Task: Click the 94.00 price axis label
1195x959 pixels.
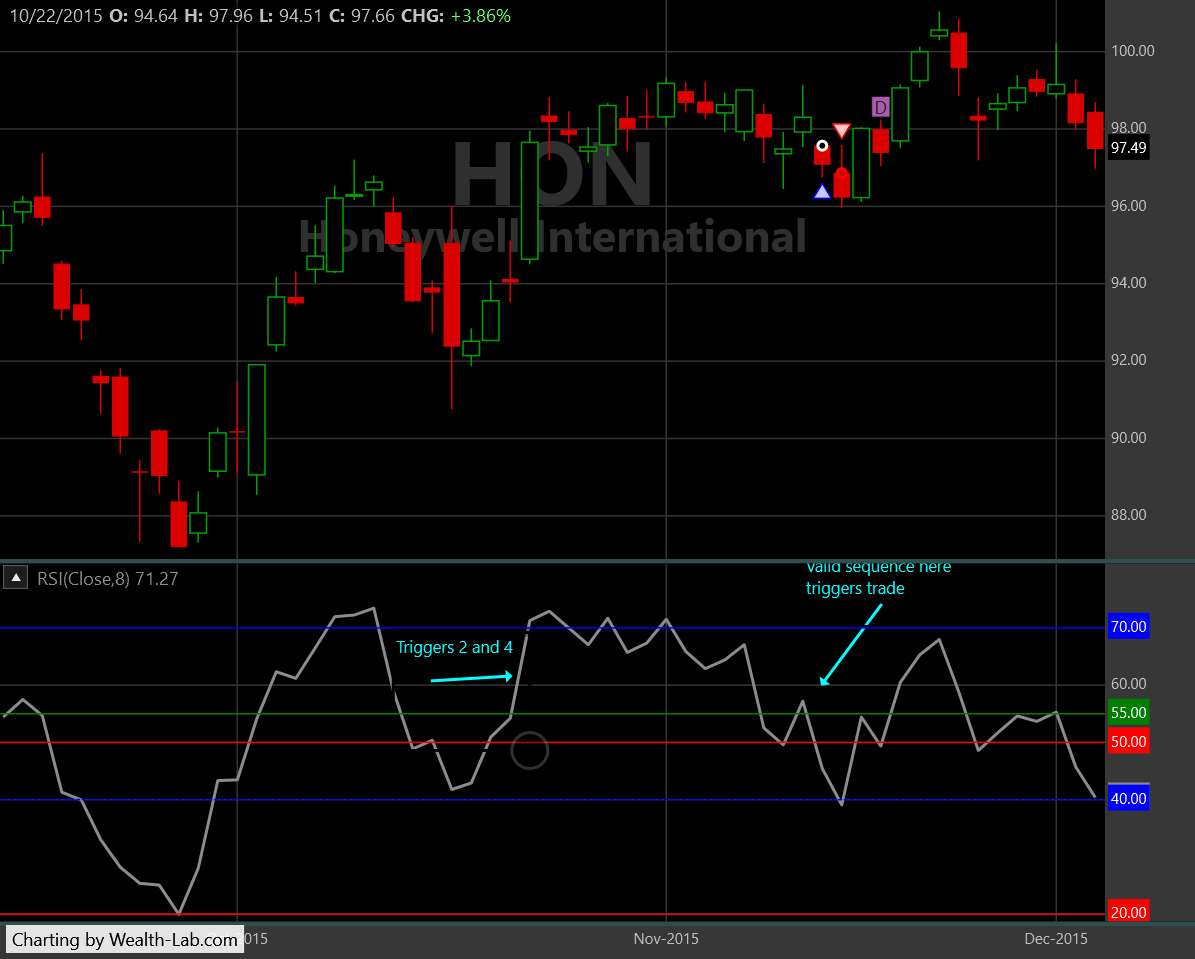Action: click(1129, 283)
